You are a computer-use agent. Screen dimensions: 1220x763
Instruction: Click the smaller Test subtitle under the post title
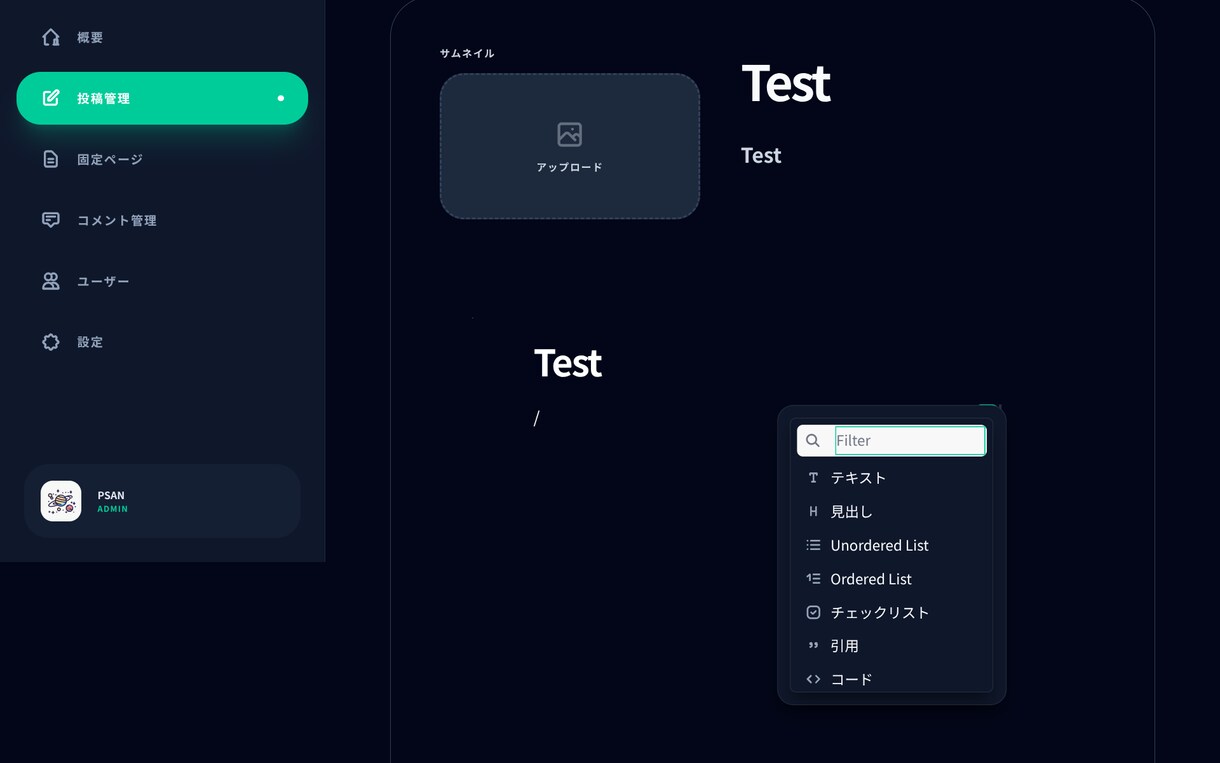(761, 155)
